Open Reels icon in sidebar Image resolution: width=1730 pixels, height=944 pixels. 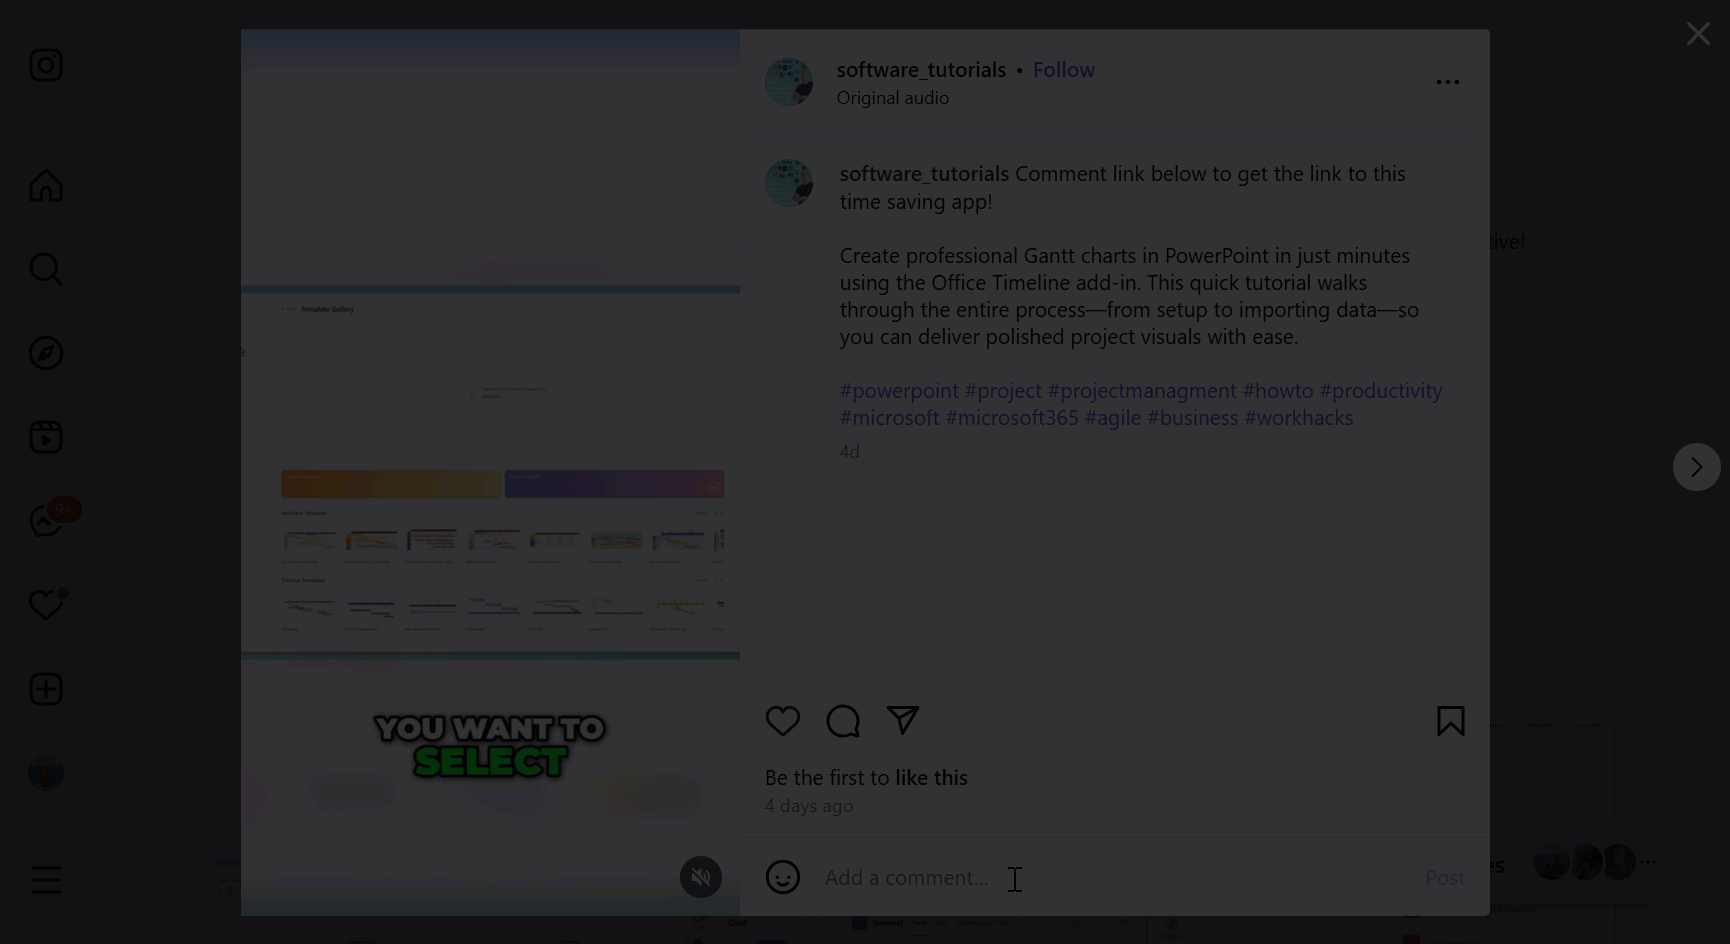46,437
